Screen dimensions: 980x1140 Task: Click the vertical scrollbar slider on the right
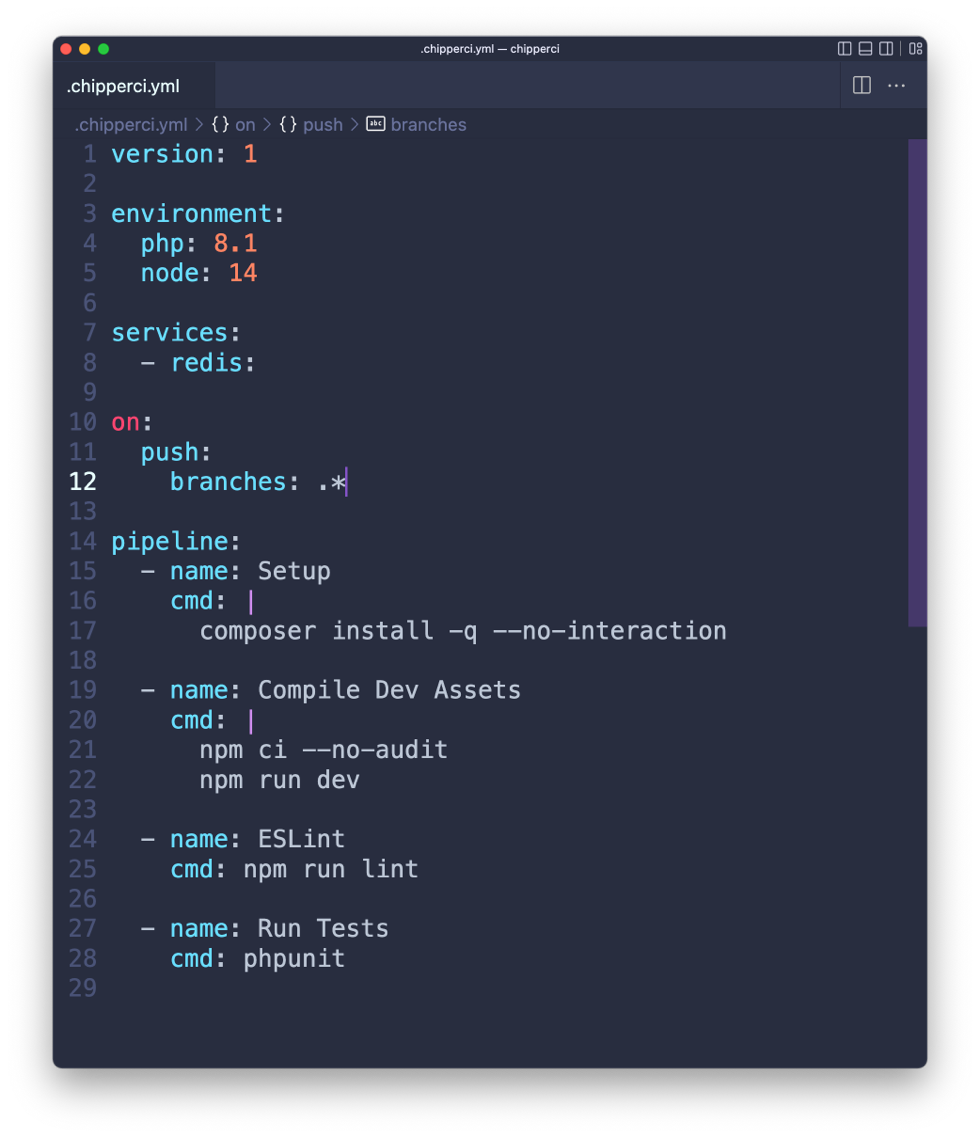917,382
